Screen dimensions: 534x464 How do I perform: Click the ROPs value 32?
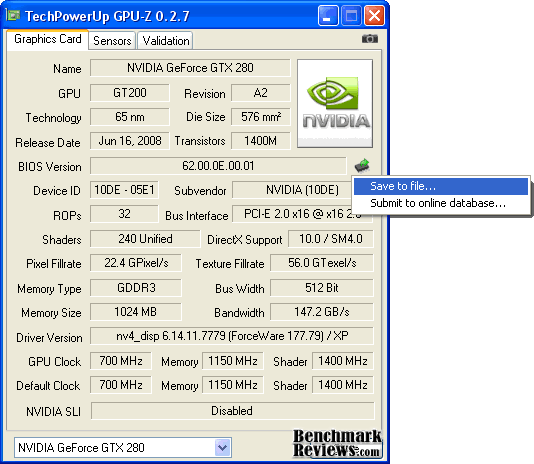(x=124, y=214)
